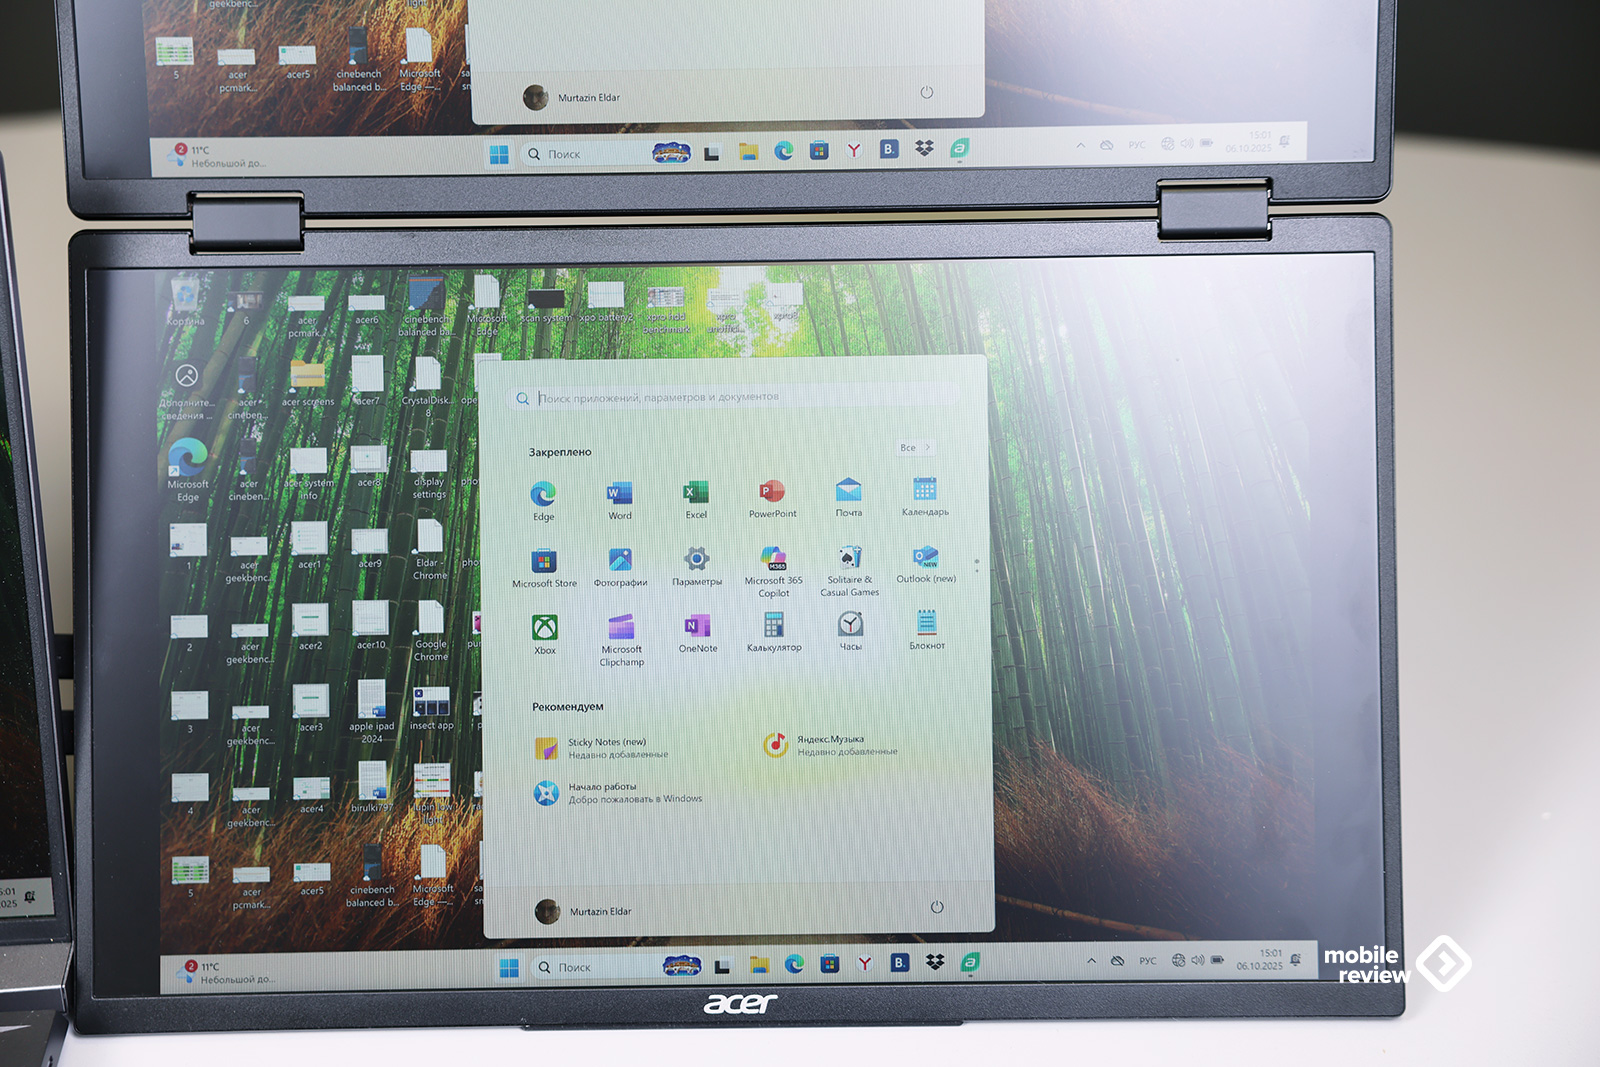The width and height of the screenshot is (1600, 1067).
Task: Click the power button in lower screen Start menu
Action: (937, 907)
